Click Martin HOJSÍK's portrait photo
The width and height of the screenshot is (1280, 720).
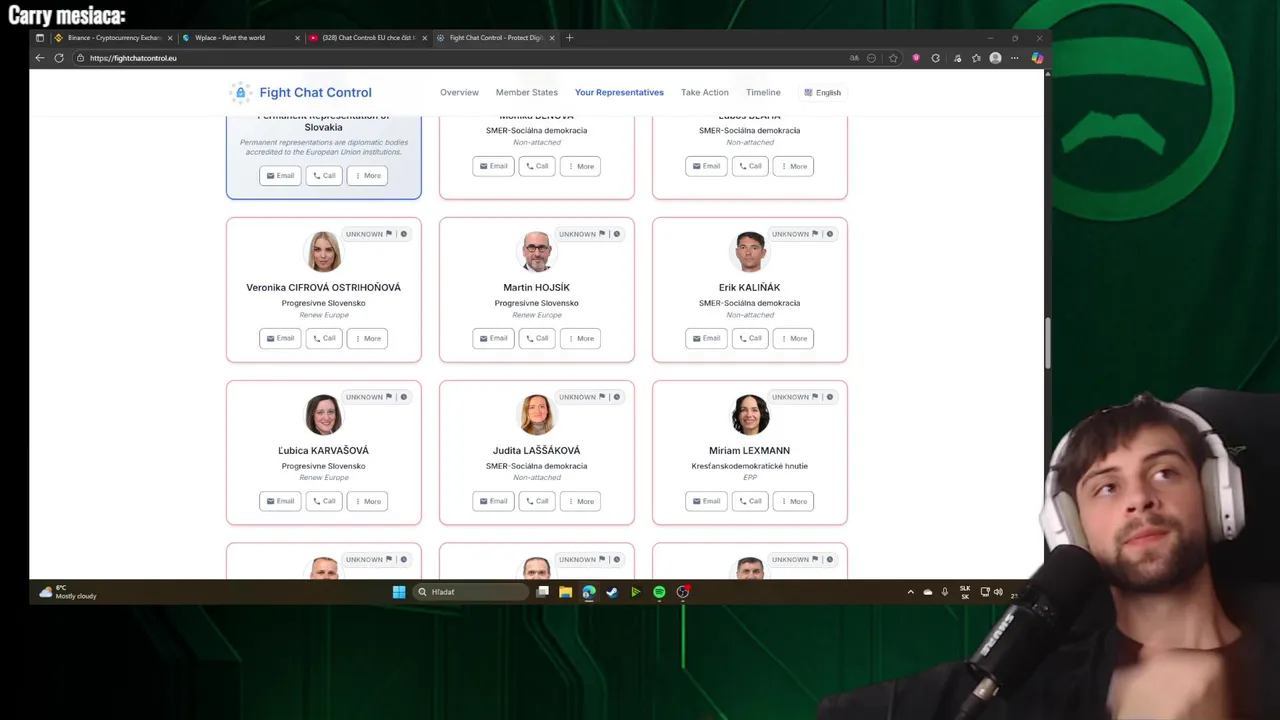click(x=537, y=251)
